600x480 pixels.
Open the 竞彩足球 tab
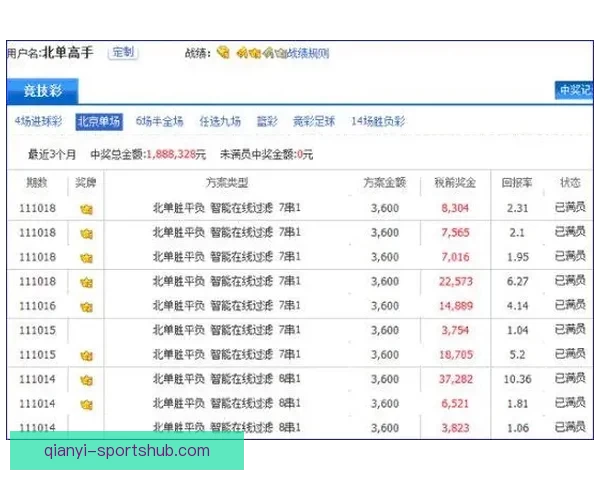point(314,121)
